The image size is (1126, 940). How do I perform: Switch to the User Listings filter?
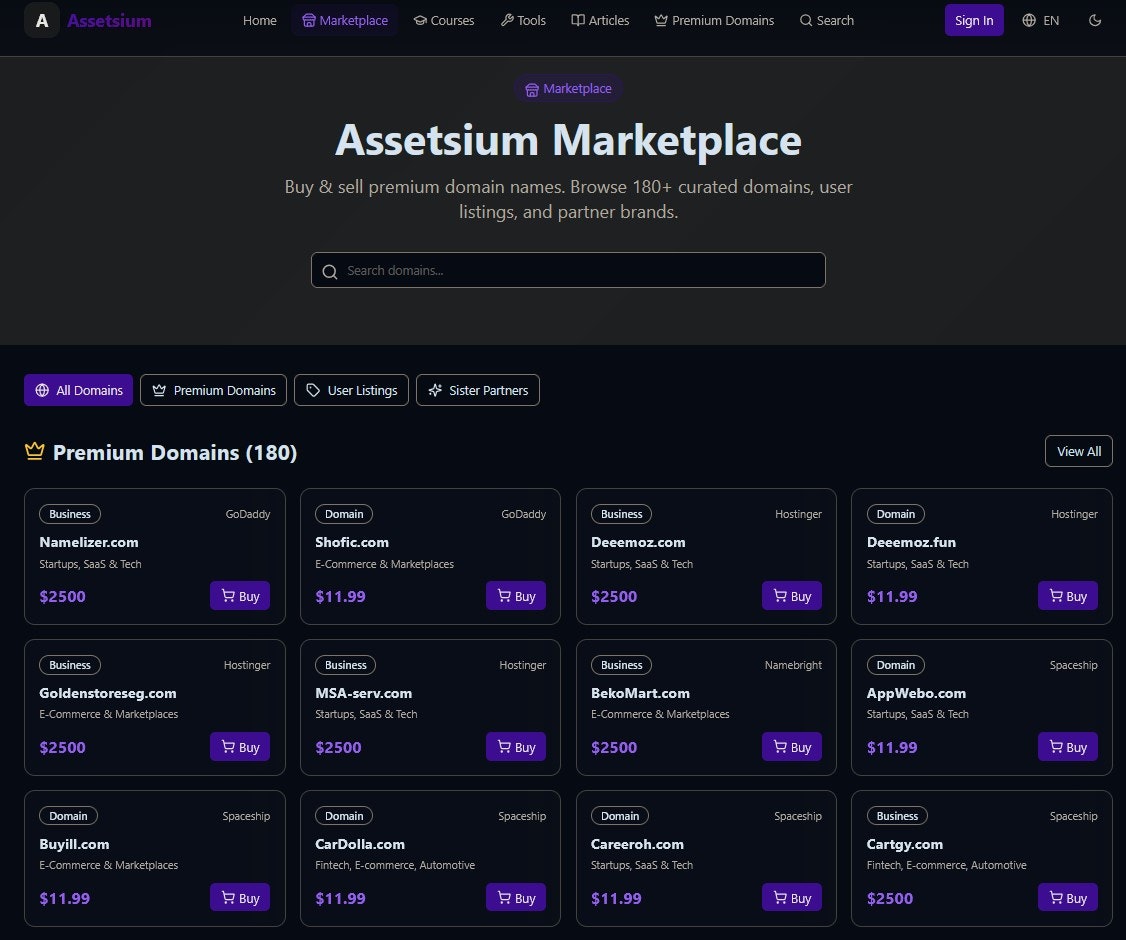tap(351, 390)
